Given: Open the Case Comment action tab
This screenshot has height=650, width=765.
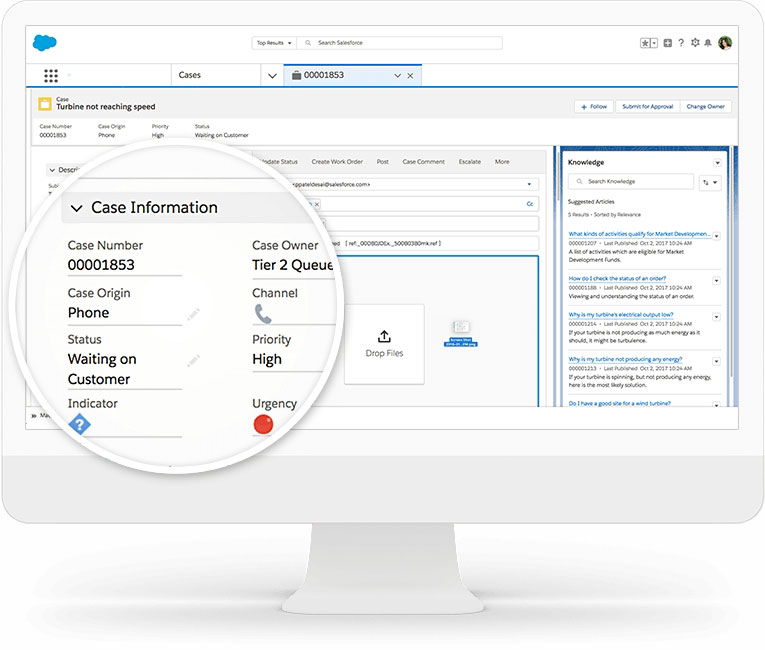Looking at the screenshot, I should click(423, 162).
